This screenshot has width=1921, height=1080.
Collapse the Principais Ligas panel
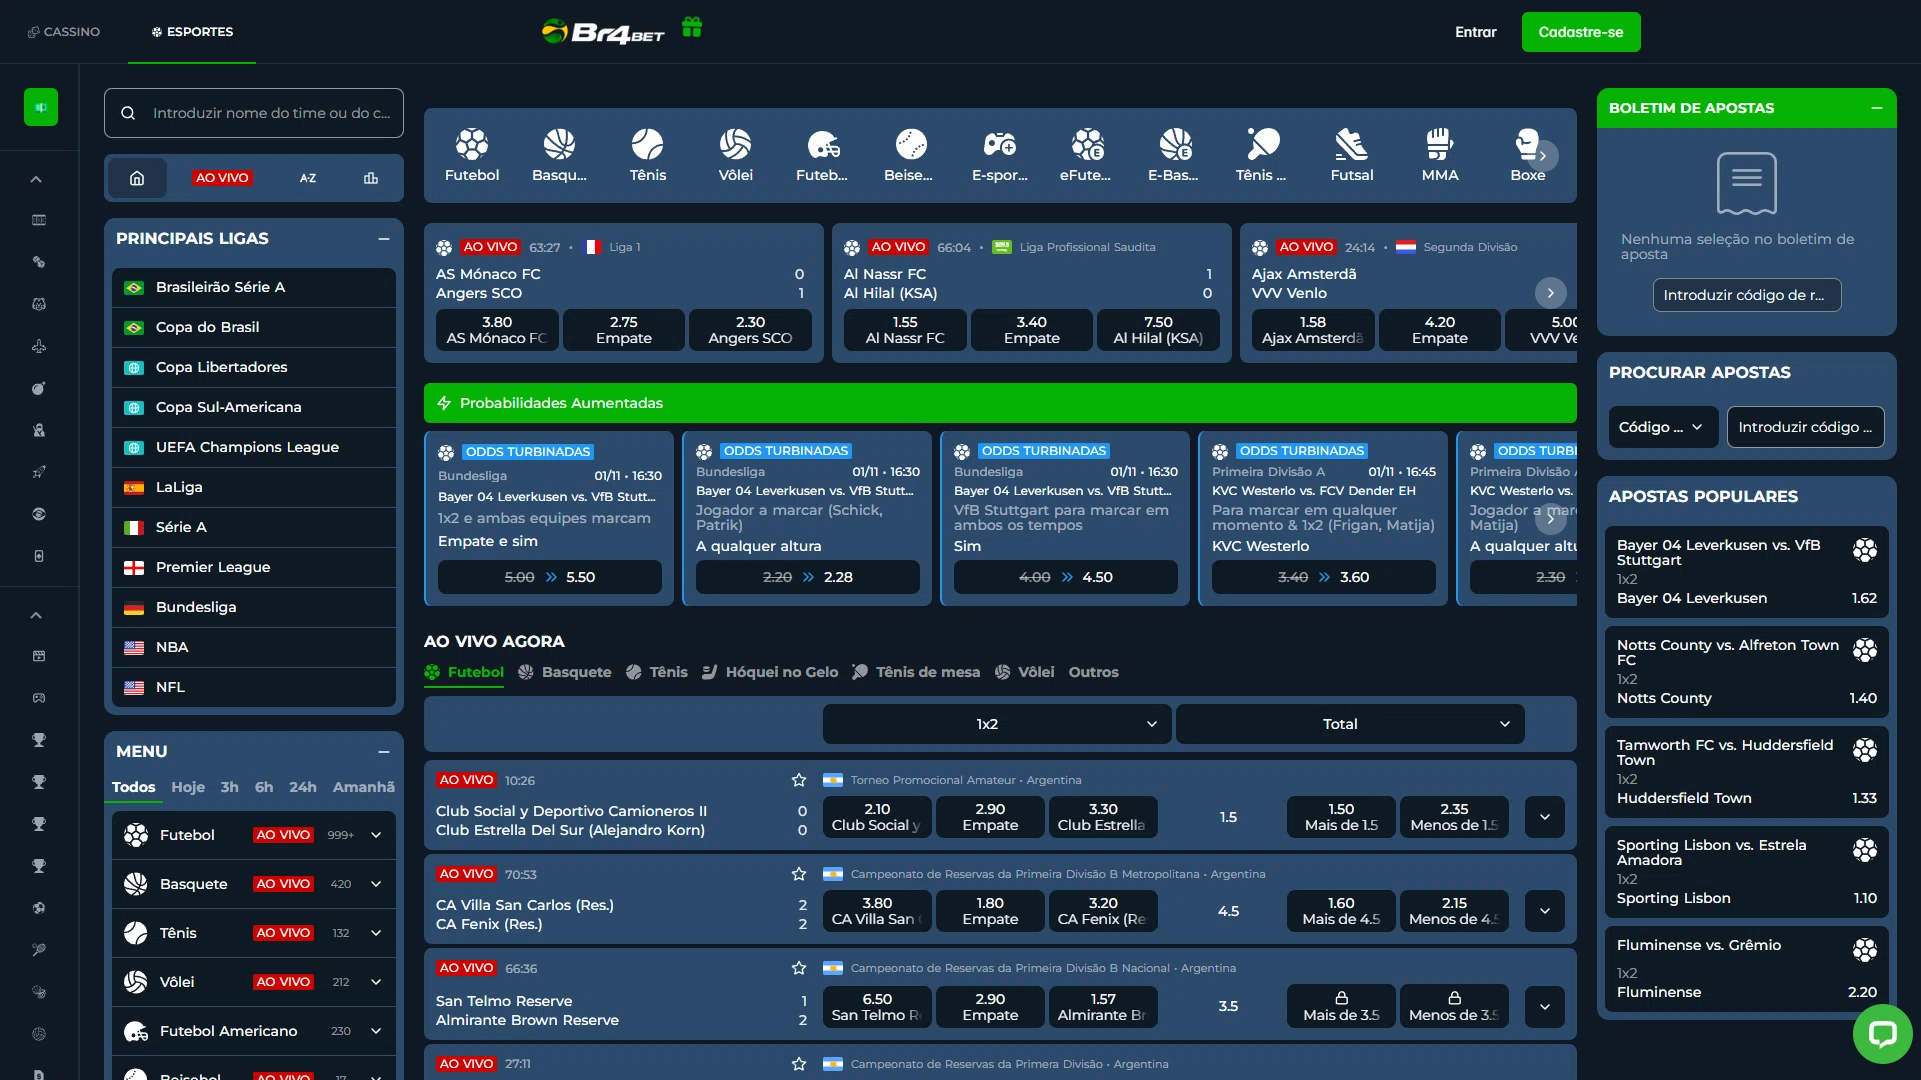pos(383,239)
